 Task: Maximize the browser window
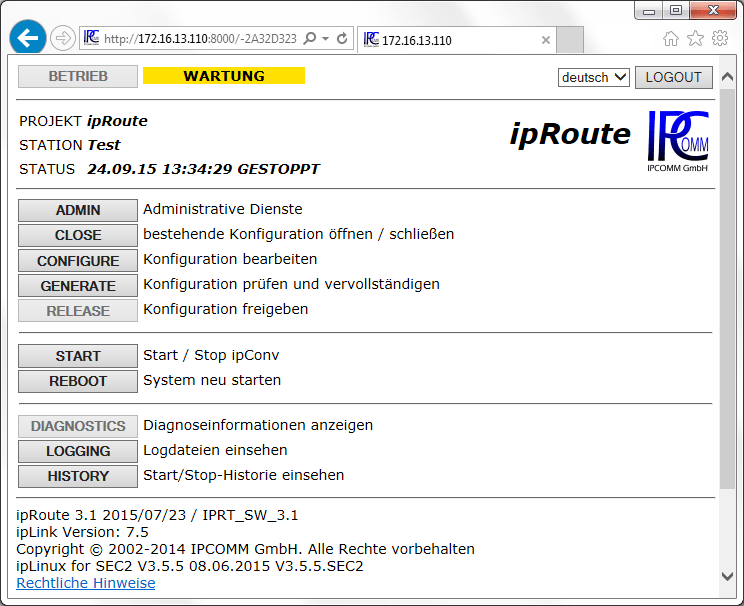point(676,10)
